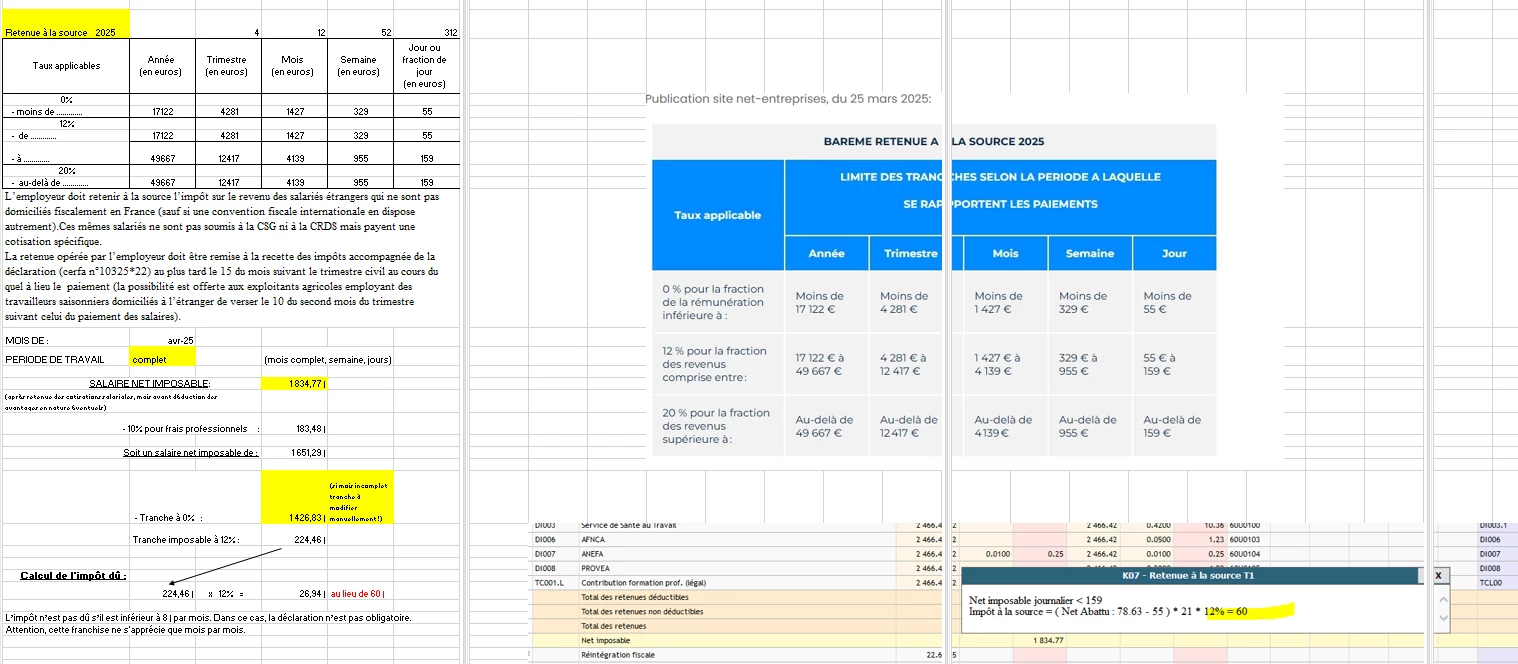
Task: Click the 'MOIS DE :' label cell
Action: pyautogui.click(x=27, y=341)
